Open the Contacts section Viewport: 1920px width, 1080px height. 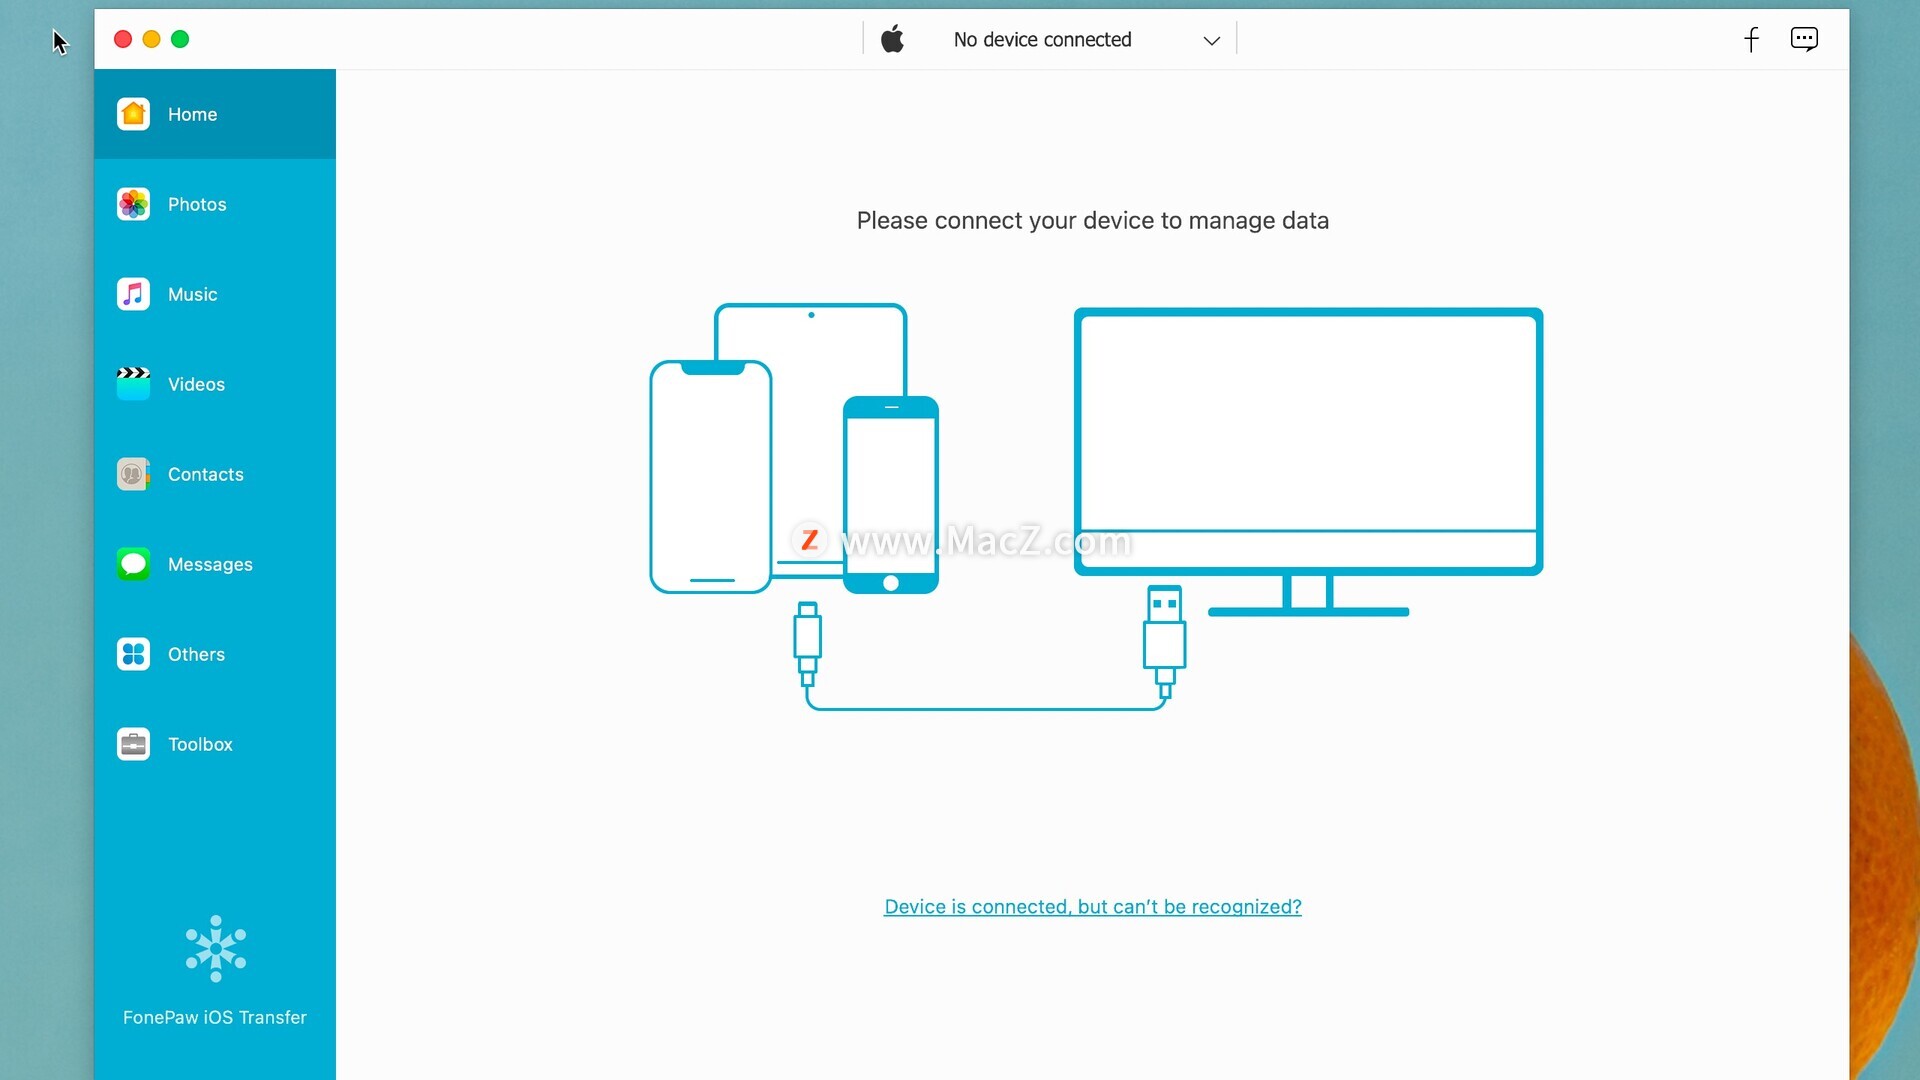coord(215,474)
